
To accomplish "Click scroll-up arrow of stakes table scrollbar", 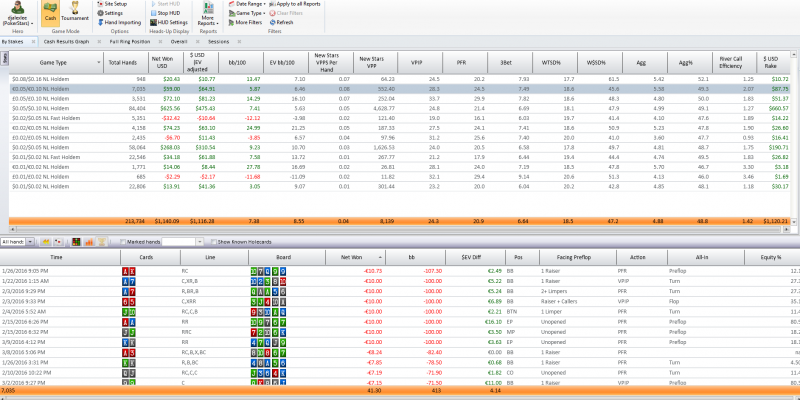I will (x=794, y=54).
